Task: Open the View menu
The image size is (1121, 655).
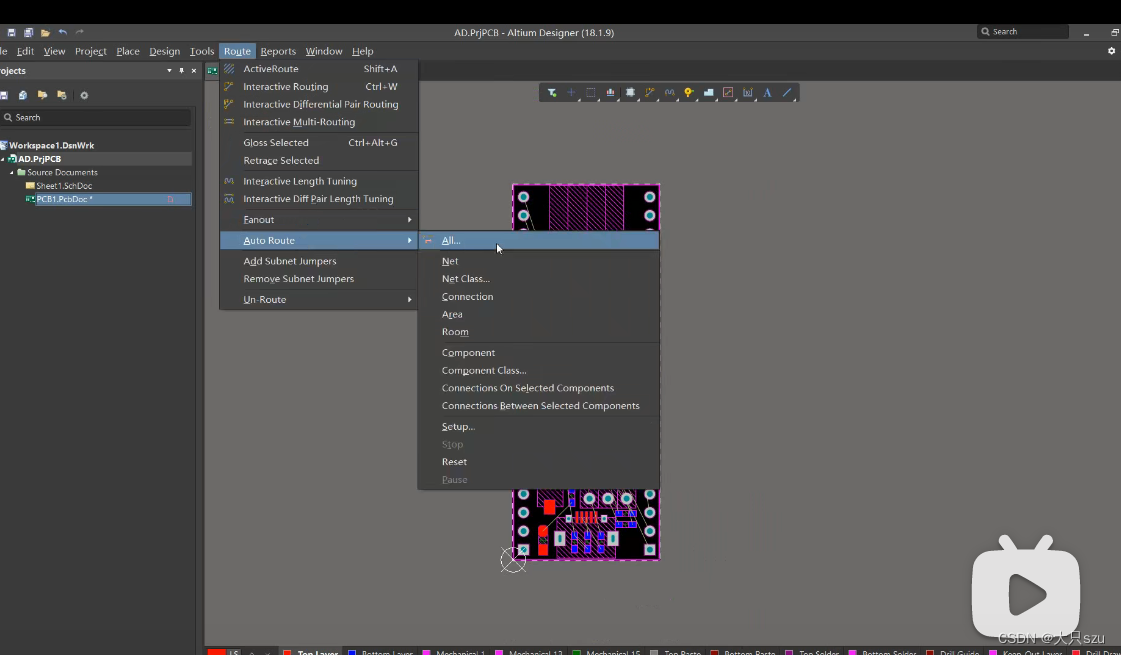Action: (54, 51)
